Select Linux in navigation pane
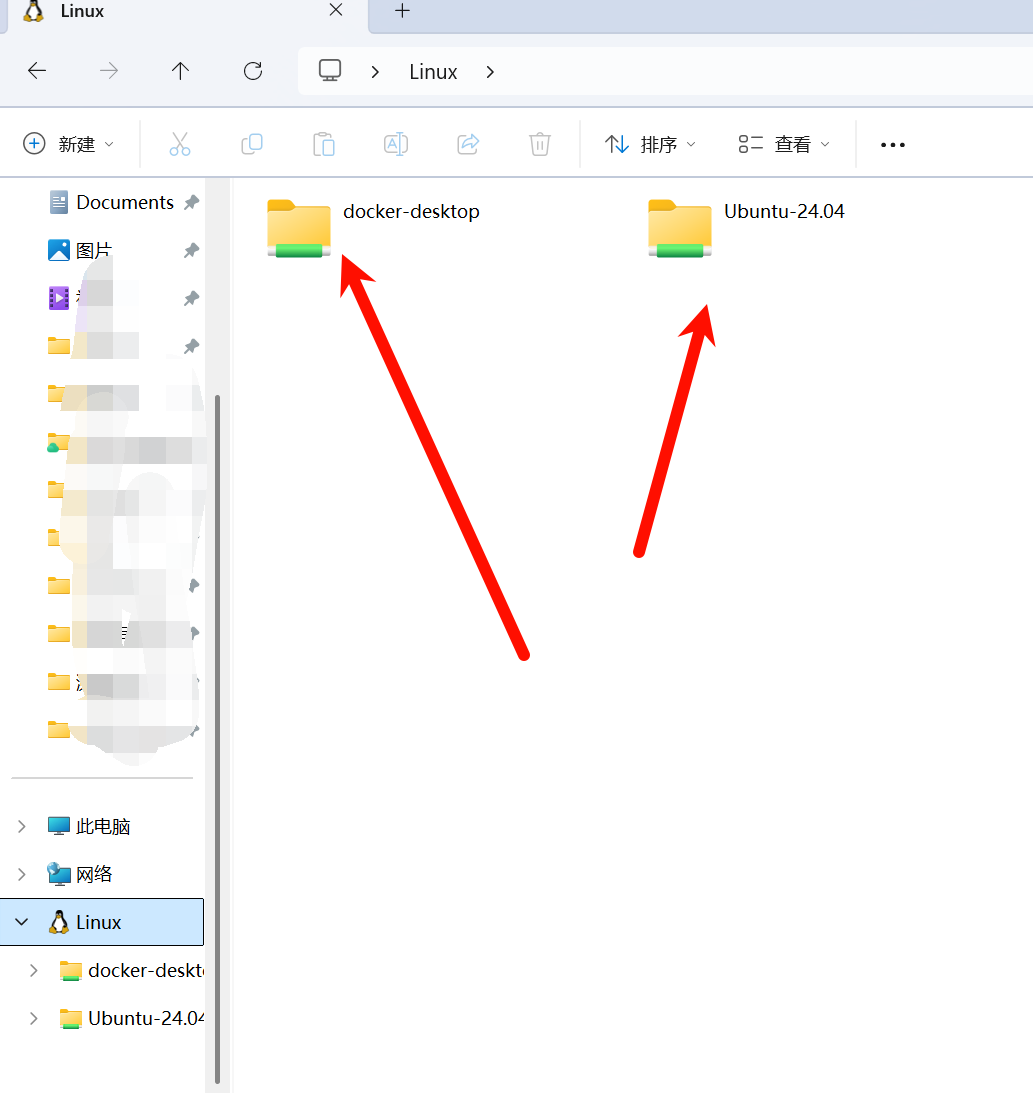The image size is (1033, 1093). coord(102,922)
